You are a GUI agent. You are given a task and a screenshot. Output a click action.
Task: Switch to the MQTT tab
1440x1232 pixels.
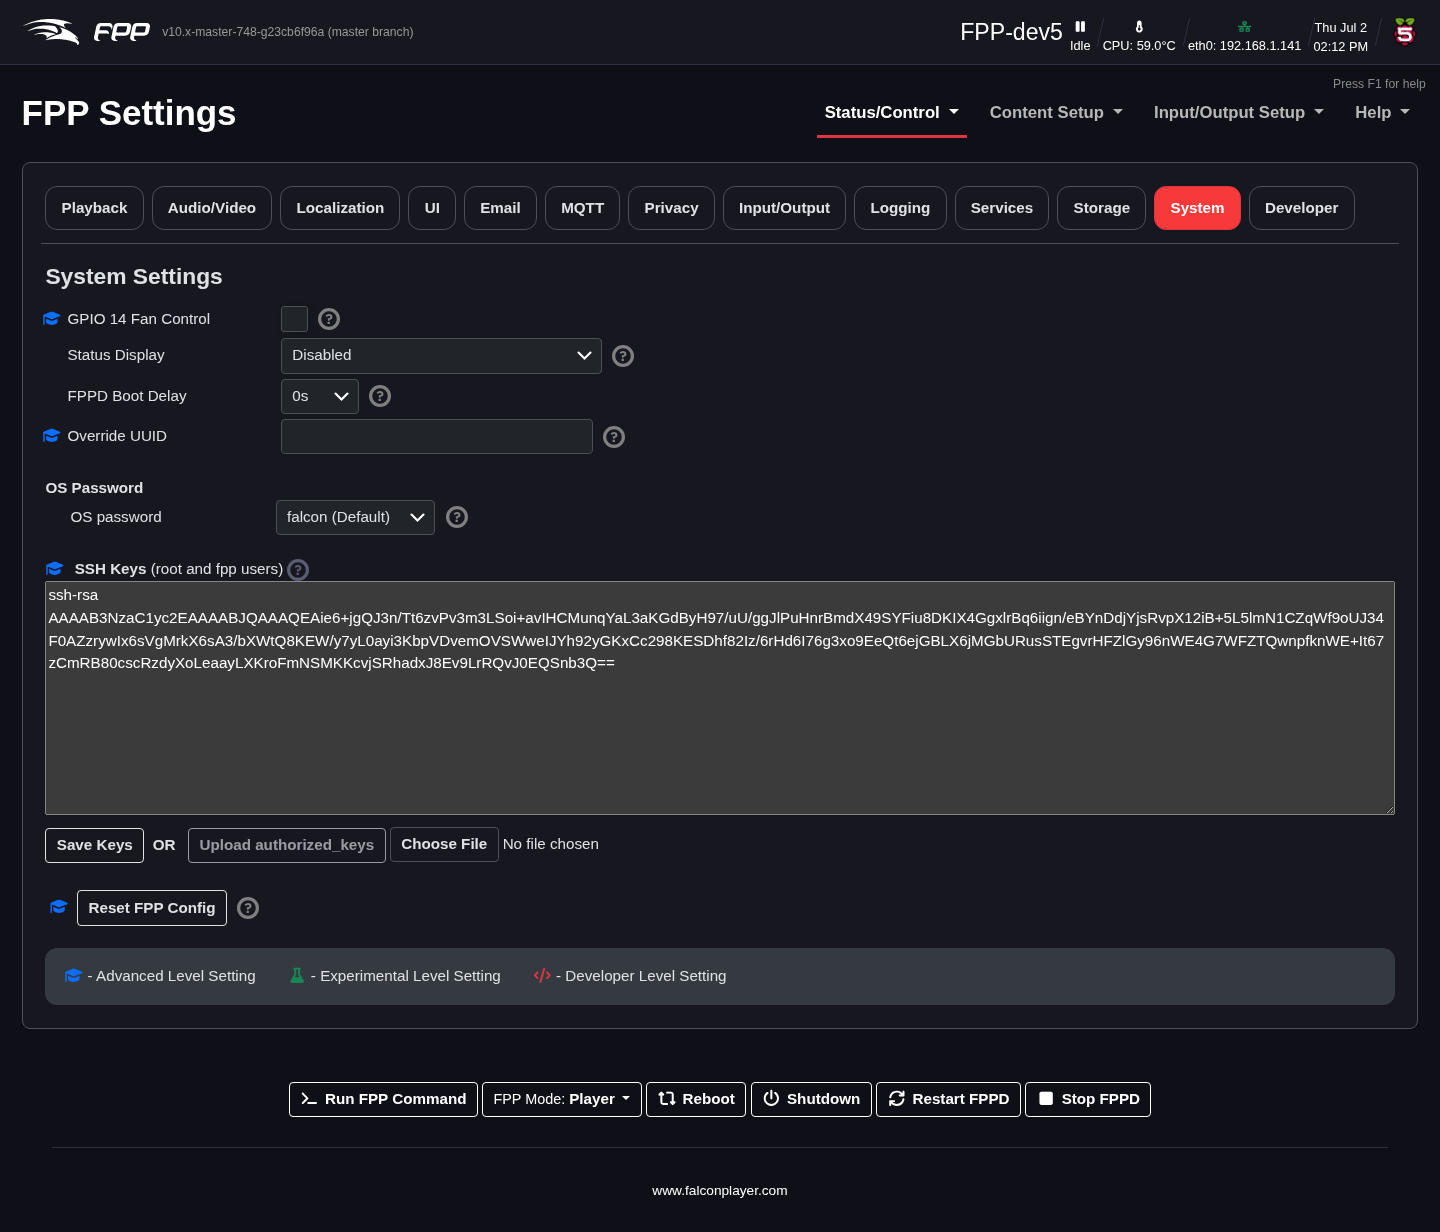582,208
